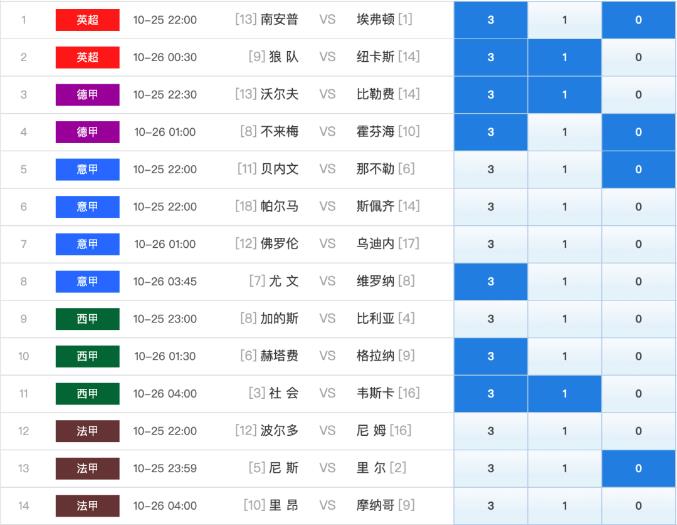Click the 英超 league tag in row 1
677x525 pixels.
coord(88,20)
